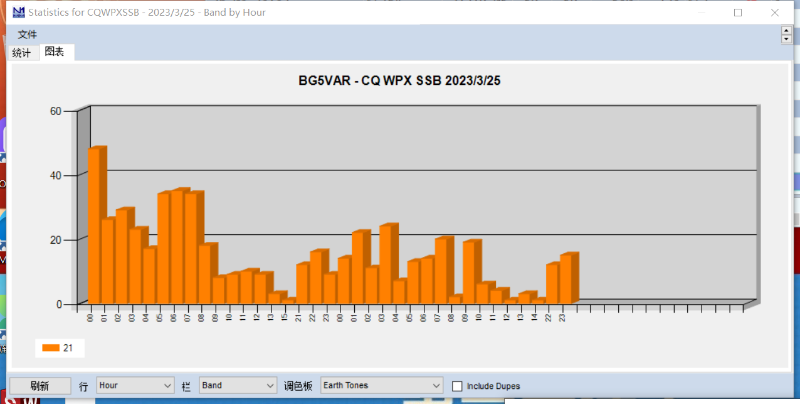The image size is (800, 404).
Task: Maximize the Statistics window
Action: [x=737, y=12]
